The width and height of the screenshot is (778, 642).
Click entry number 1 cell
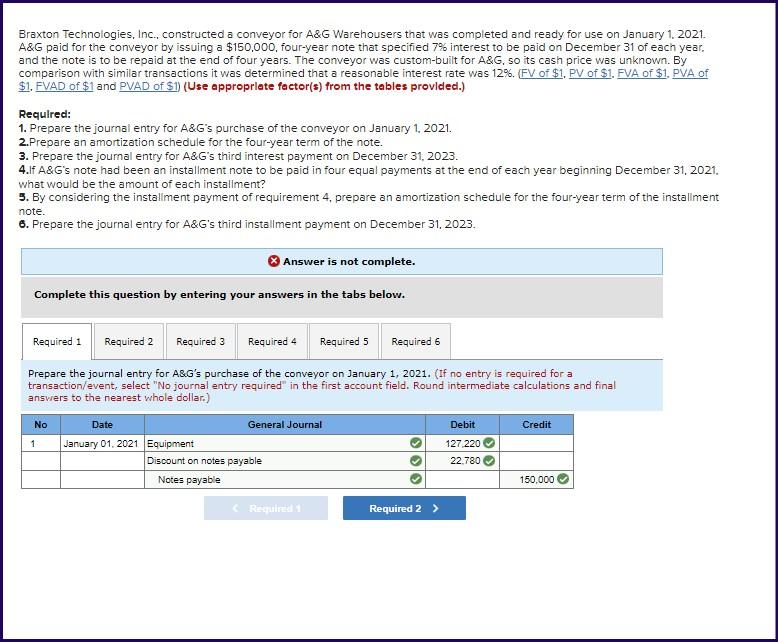[41, 443]
